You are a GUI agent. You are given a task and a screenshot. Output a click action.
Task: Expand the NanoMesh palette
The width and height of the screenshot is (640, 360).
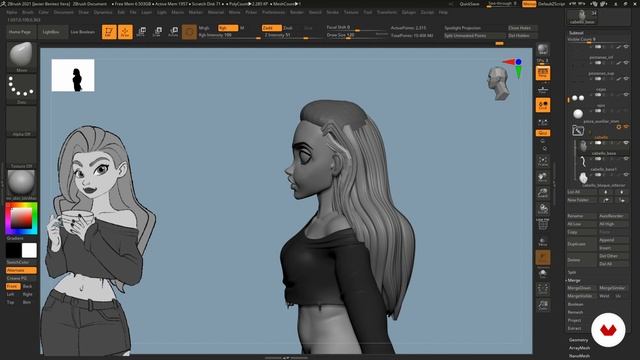[579, 356]
